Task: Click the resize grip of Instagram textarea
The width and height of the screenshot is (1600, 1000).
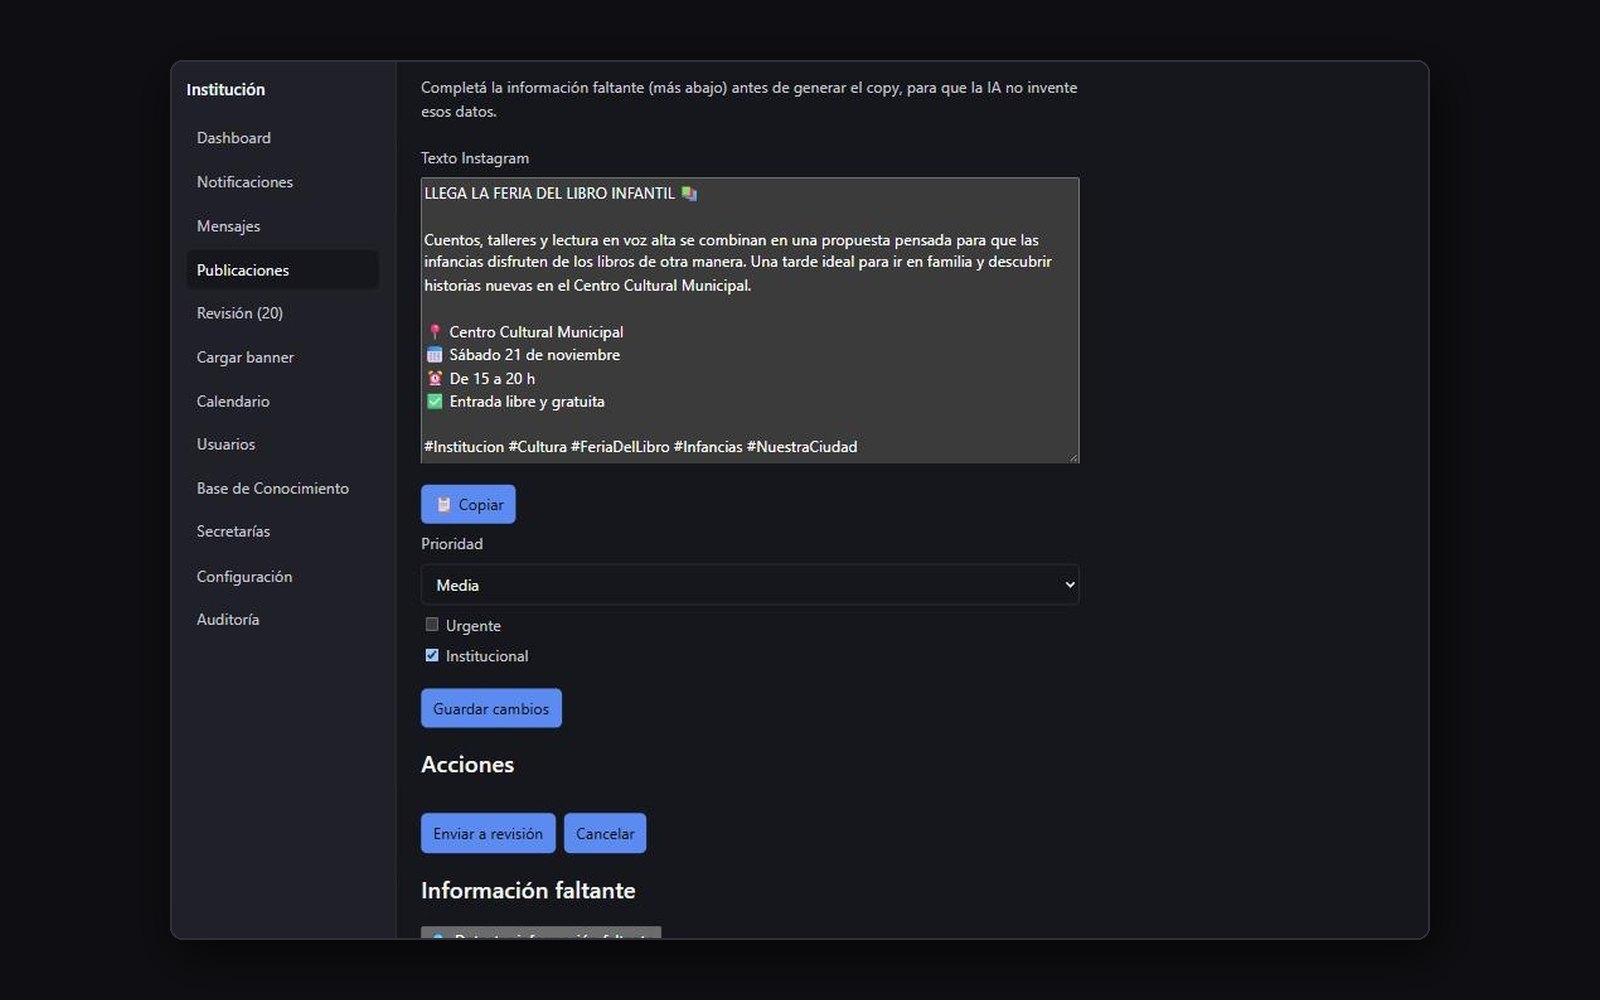Action: point(1073,457)
